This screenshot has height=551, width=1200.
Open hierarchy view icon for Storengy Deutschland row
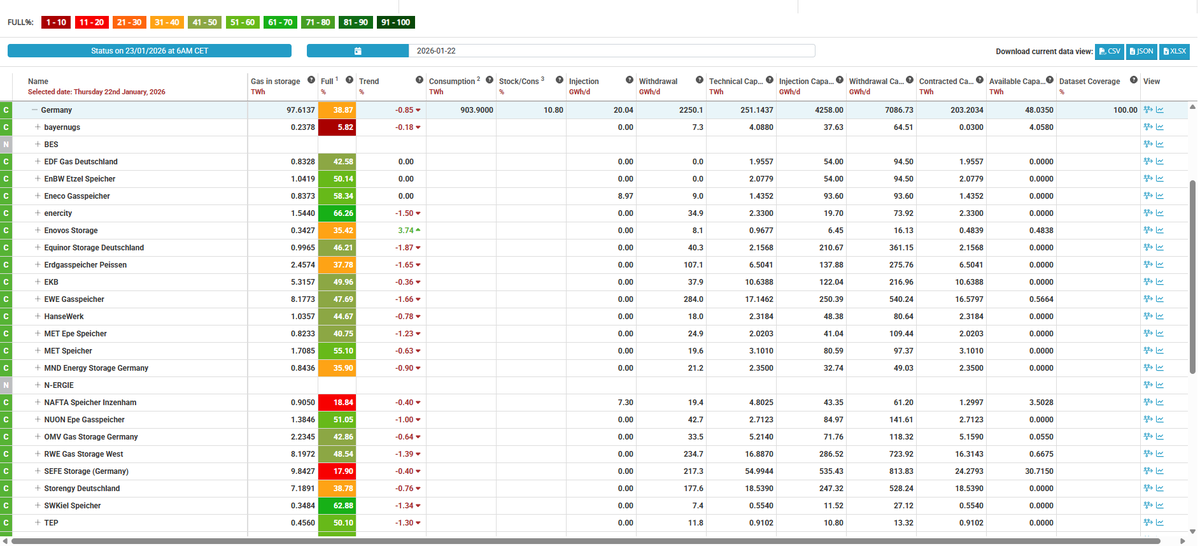tap(1148, 488)
